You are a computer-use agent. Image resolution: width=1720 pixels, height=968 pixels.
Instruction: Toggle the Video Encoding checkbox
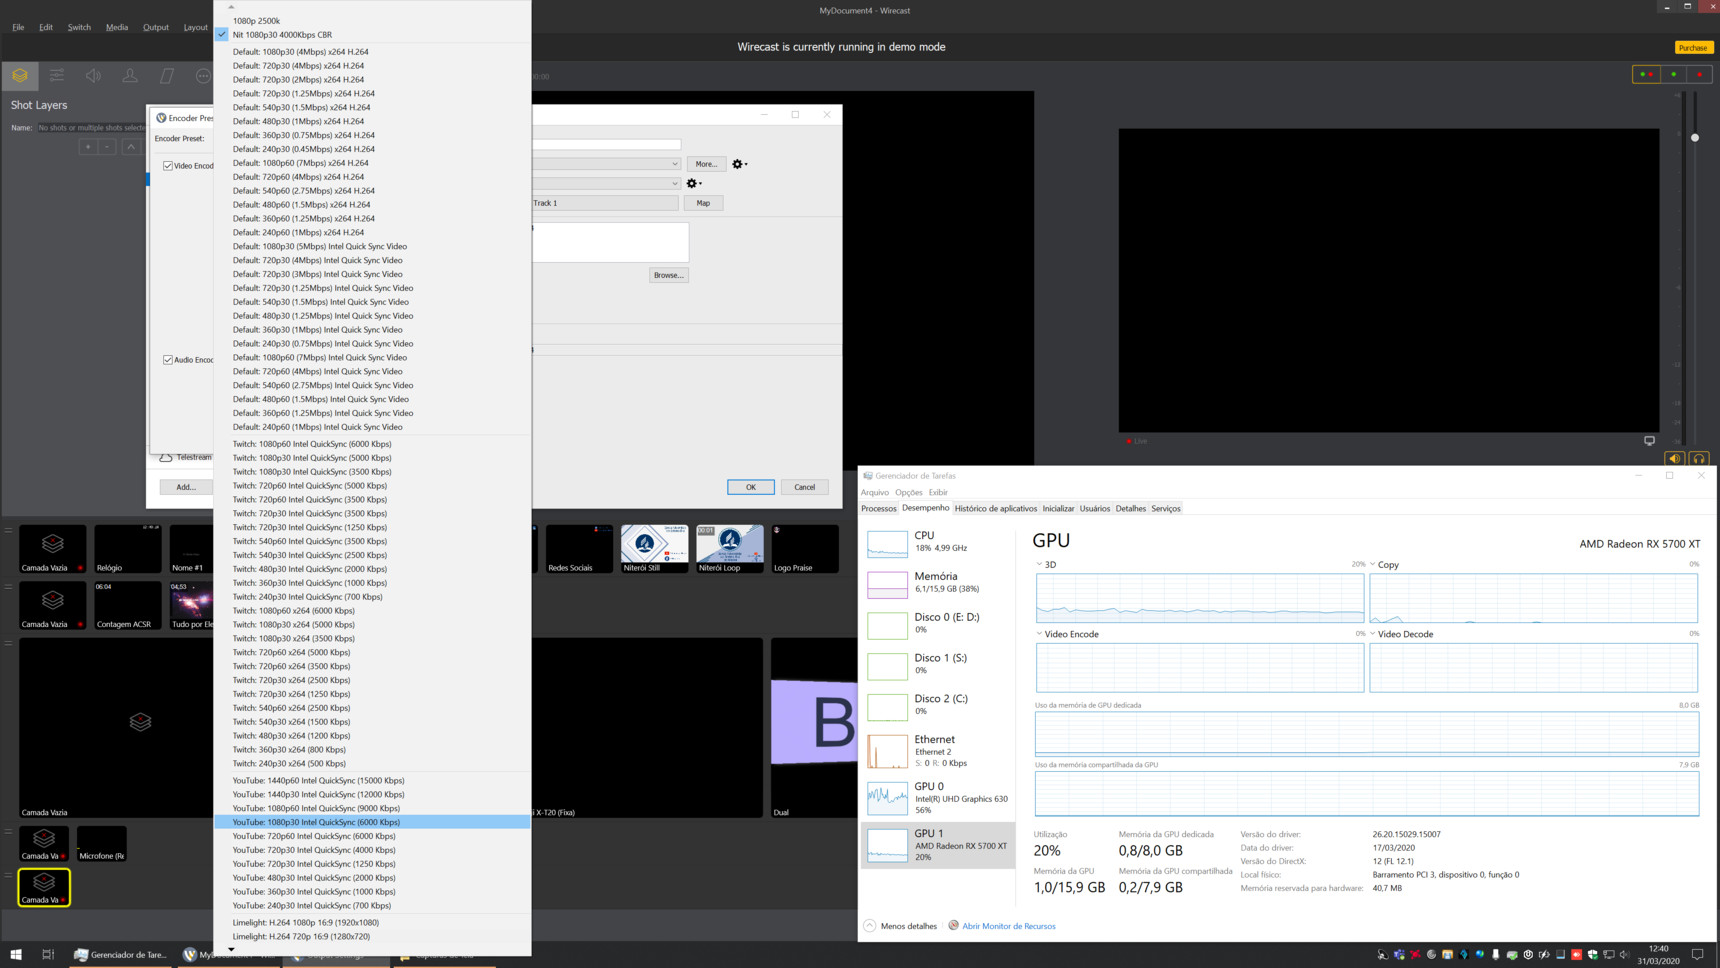168,166
